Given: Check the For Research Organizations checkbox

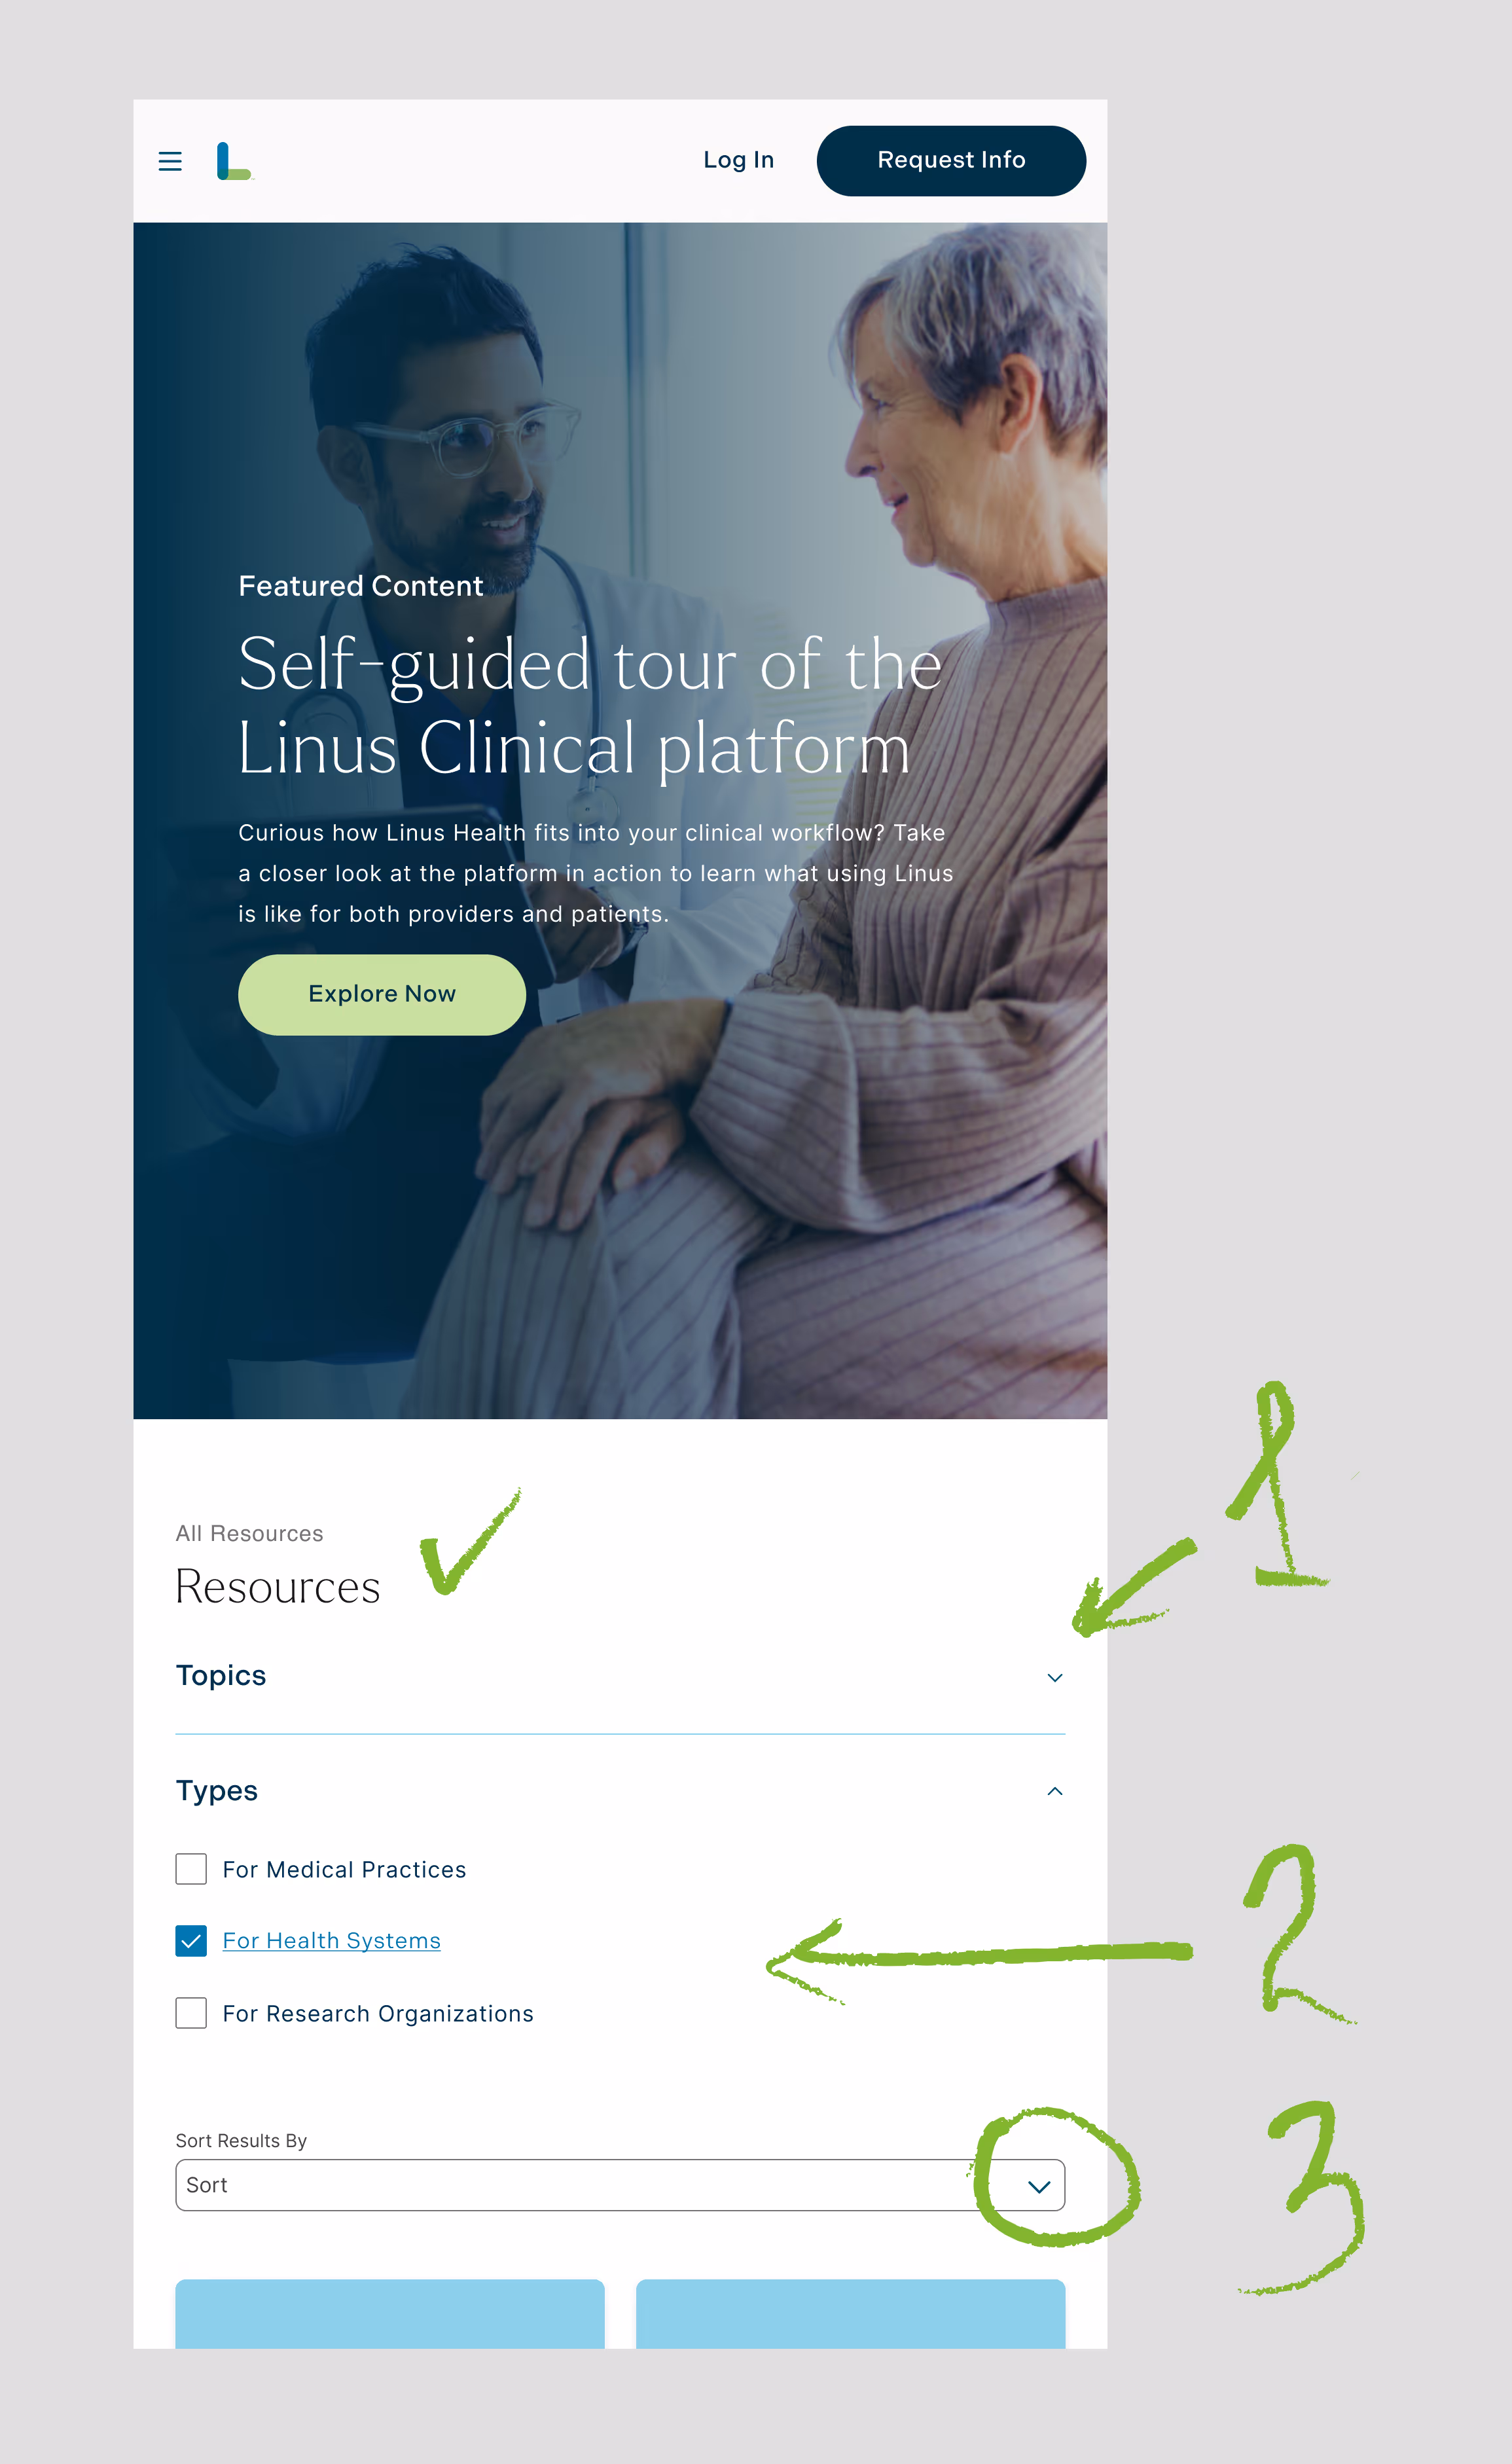Looking at the screenshot, I should coord(191,2013).
